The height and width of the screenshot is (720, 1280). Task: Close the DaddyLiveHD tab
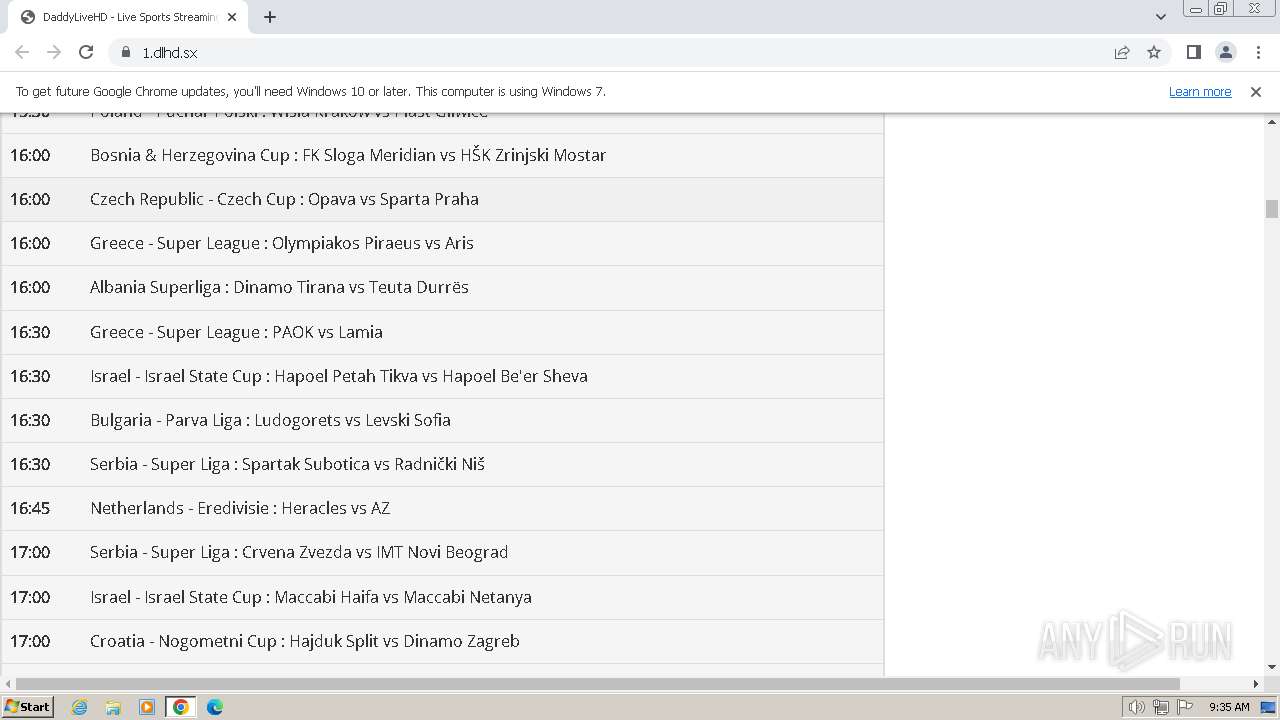(x=232, y=17)
